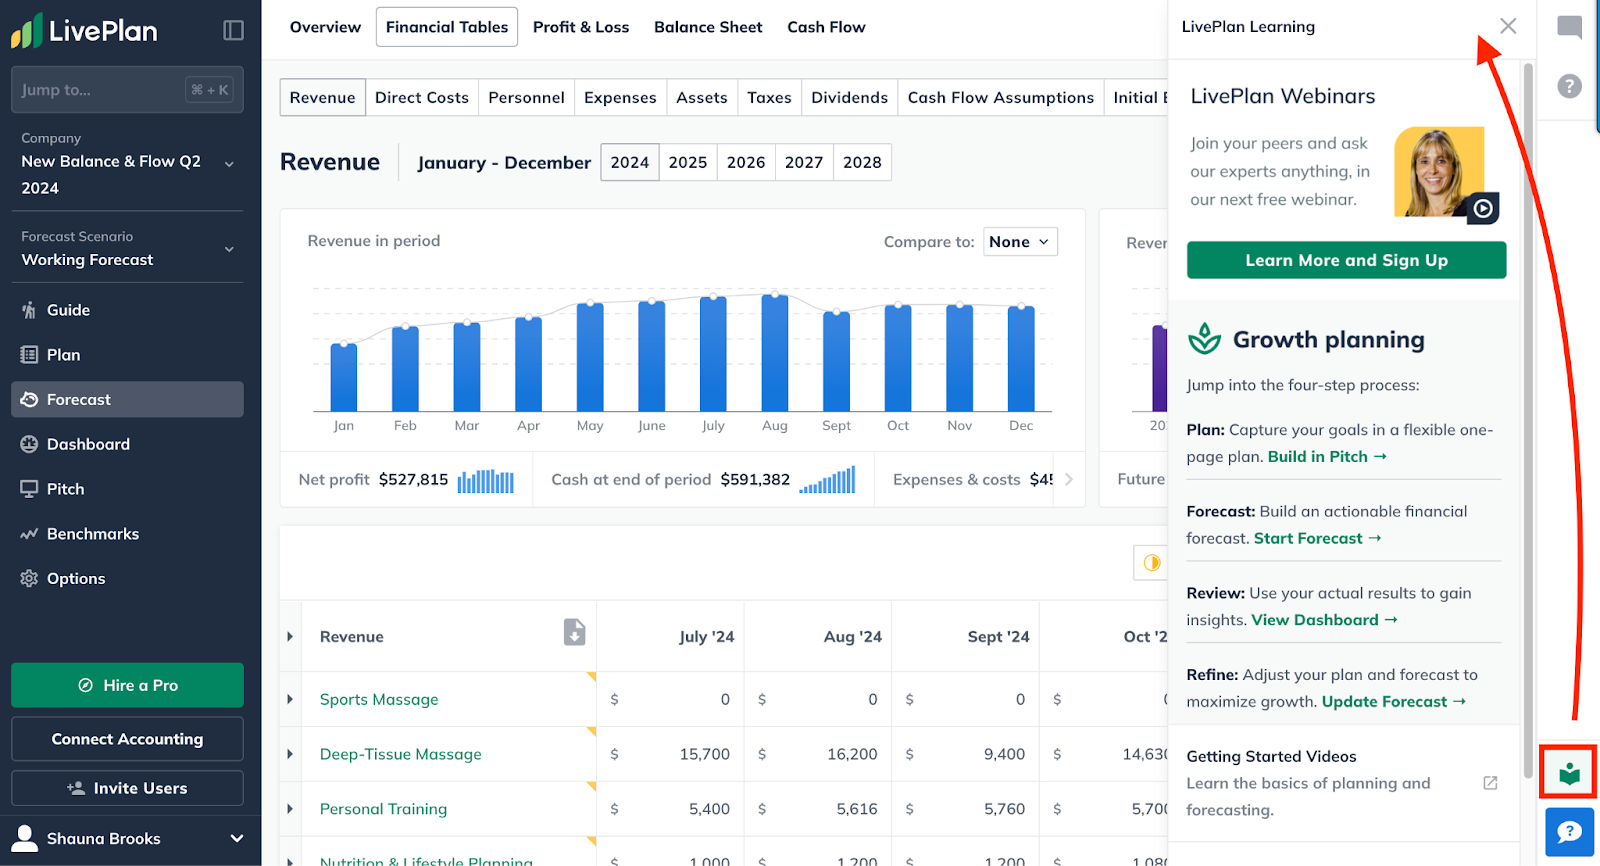Select the Revenue sub-tab
The height and width of the screenshot is (866, 1600).
pos(322,97)
